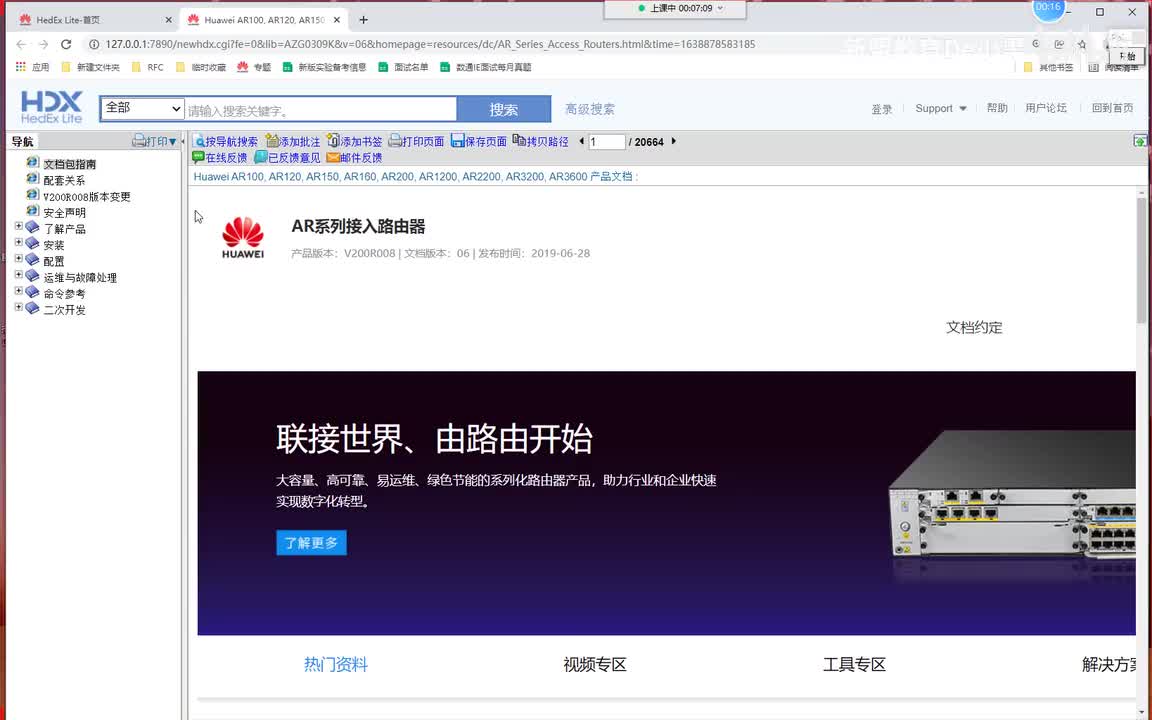The image size is (1152, 720).
Task: Bookmark this page with the star icon
Action: (1082, 44)
